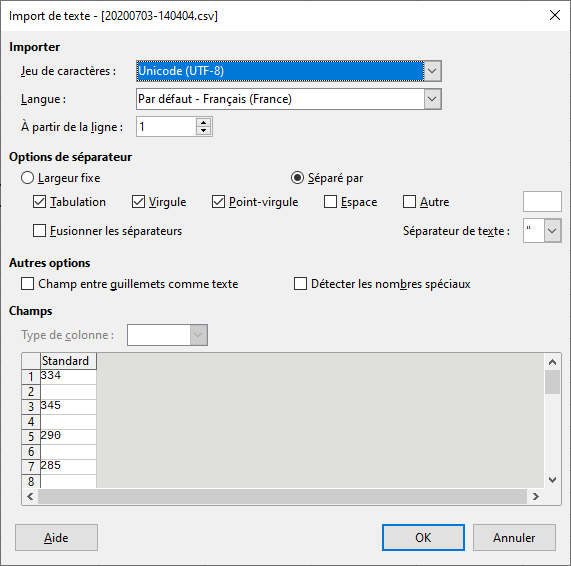Expand the Langue dropdown list
571x566 pixels.
tap(432, 99)
